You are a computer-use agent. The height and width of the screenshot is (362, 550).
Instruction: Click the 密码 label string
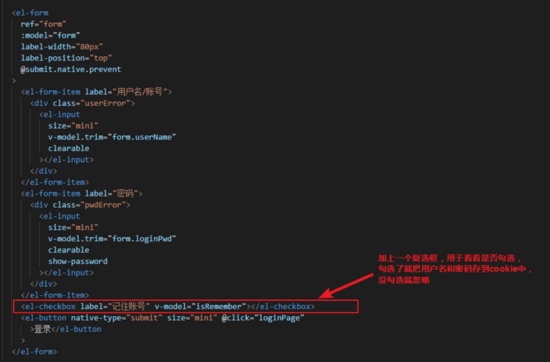126,194
